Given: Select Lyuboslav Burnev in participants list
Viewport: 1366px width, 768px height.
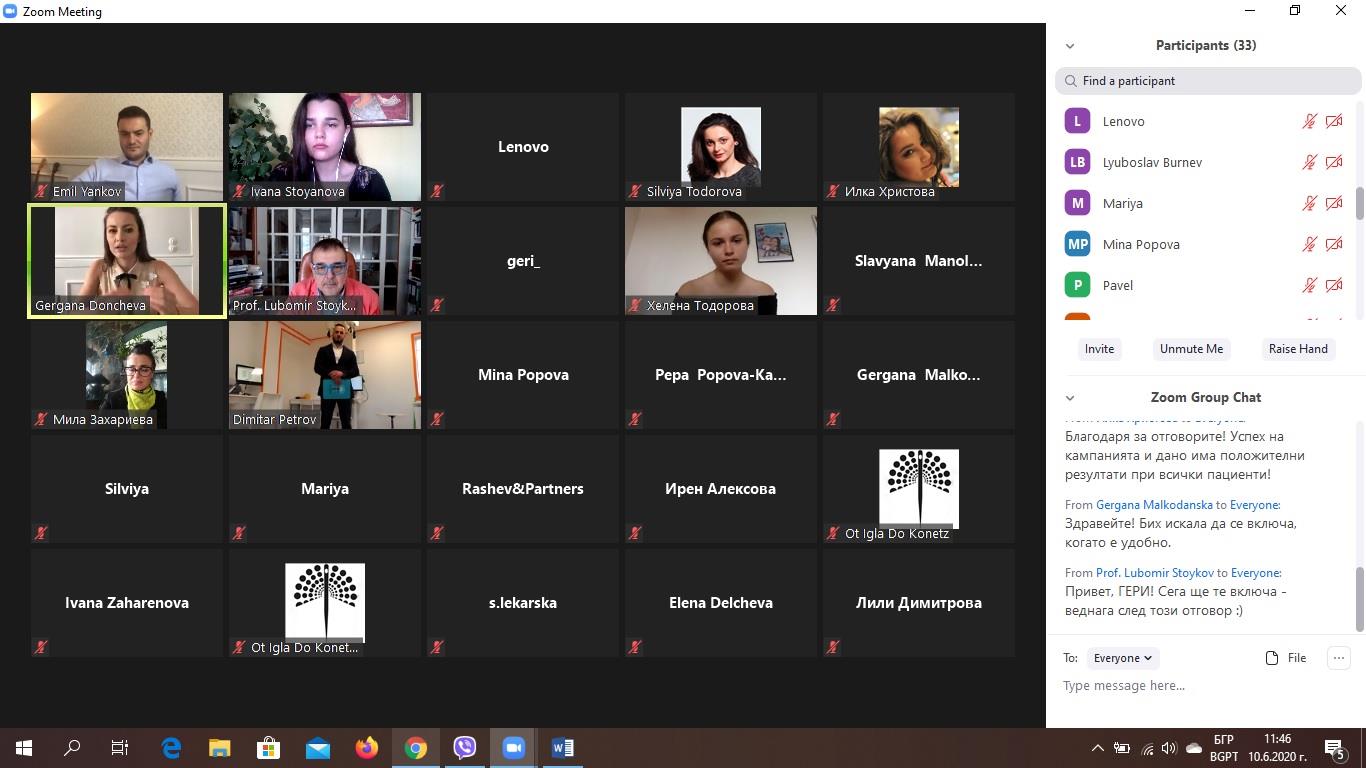Looking at the screenshot, I should (1151, 162).
